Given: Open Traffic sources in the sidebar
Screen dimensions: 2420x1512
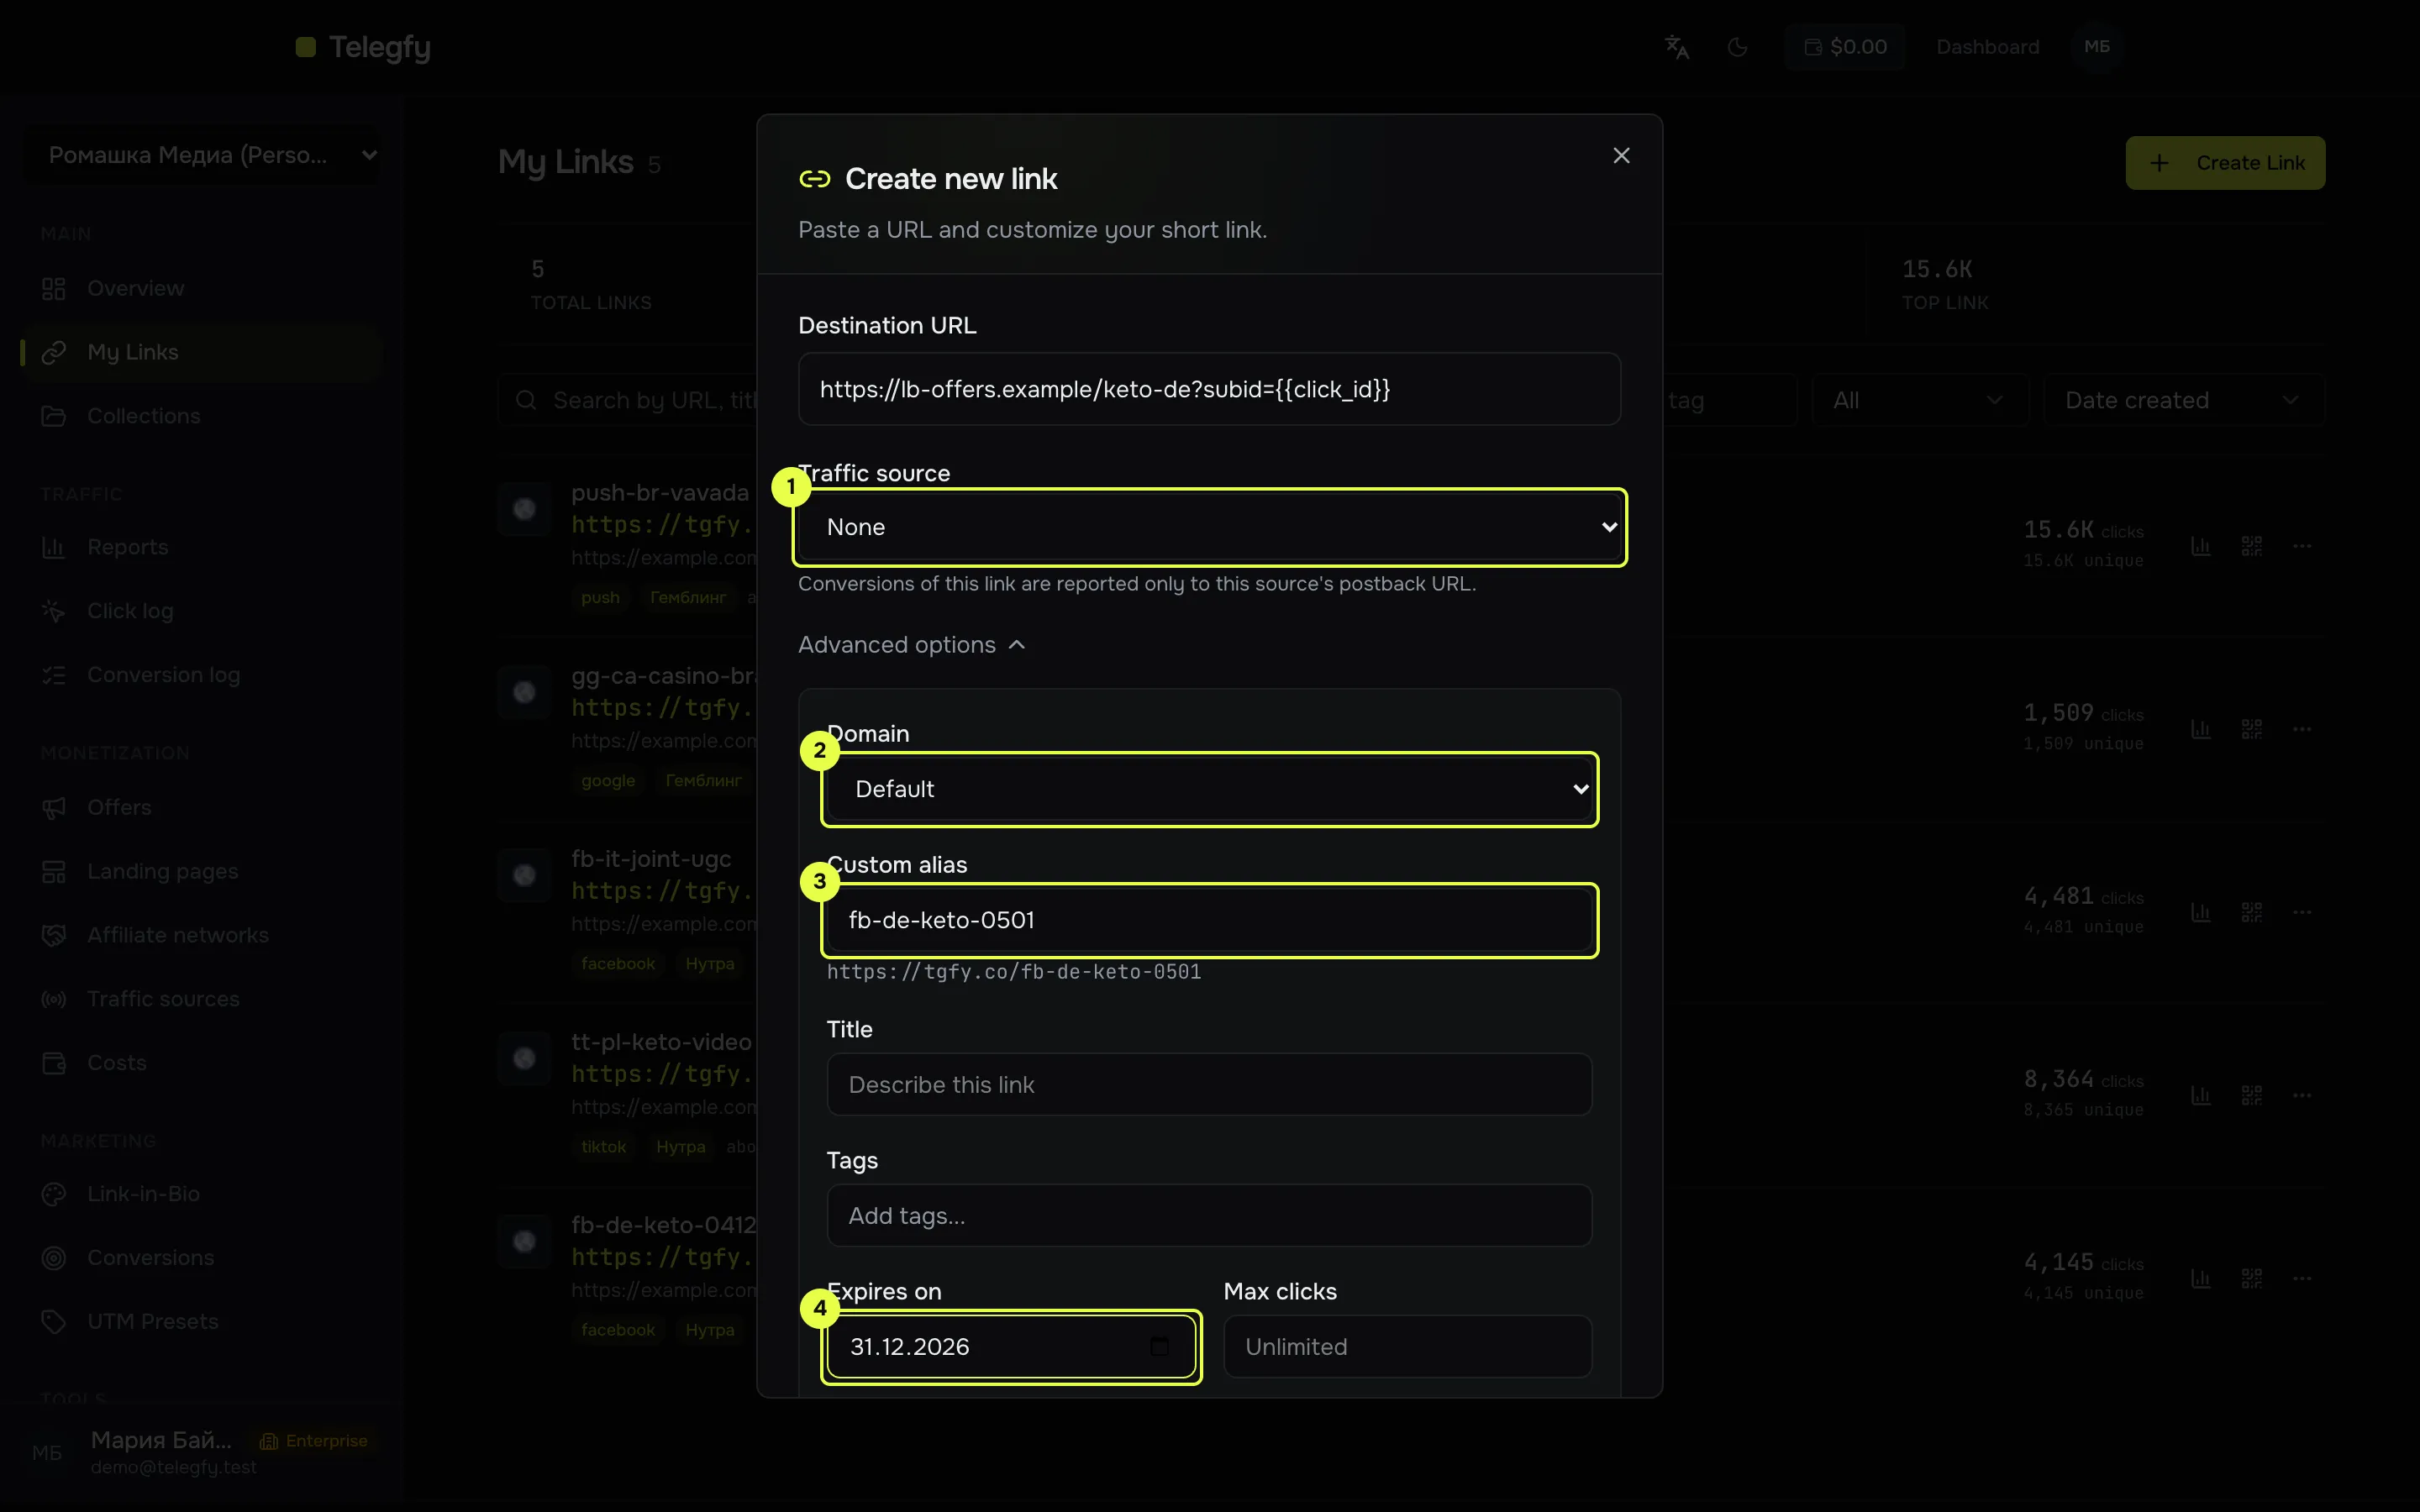Looking at the screenshot, I should coord(202,999).
